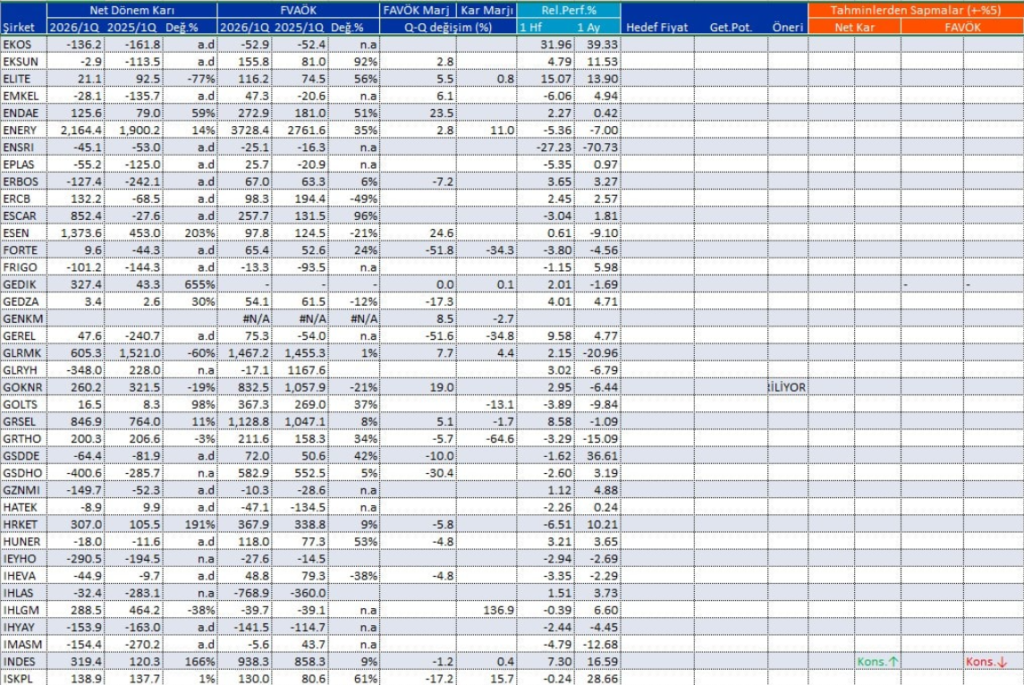
Task: Select the EKOS company cell
Action: tap(24, 44)
